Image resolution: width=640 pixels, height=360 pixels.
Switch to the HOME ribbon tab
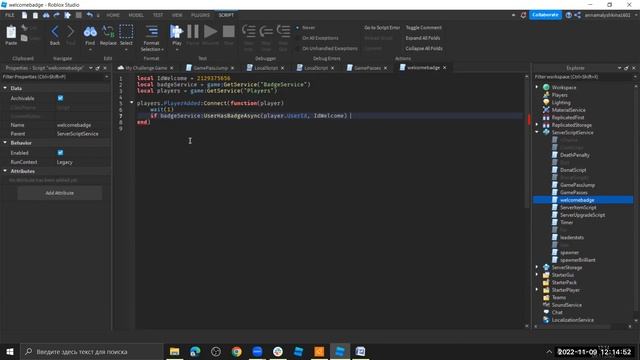113,15
